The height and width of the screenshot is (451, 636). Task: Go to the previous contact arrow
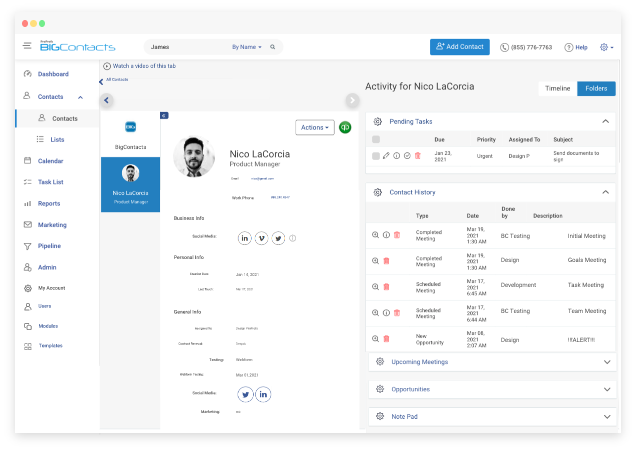point(106,100)
